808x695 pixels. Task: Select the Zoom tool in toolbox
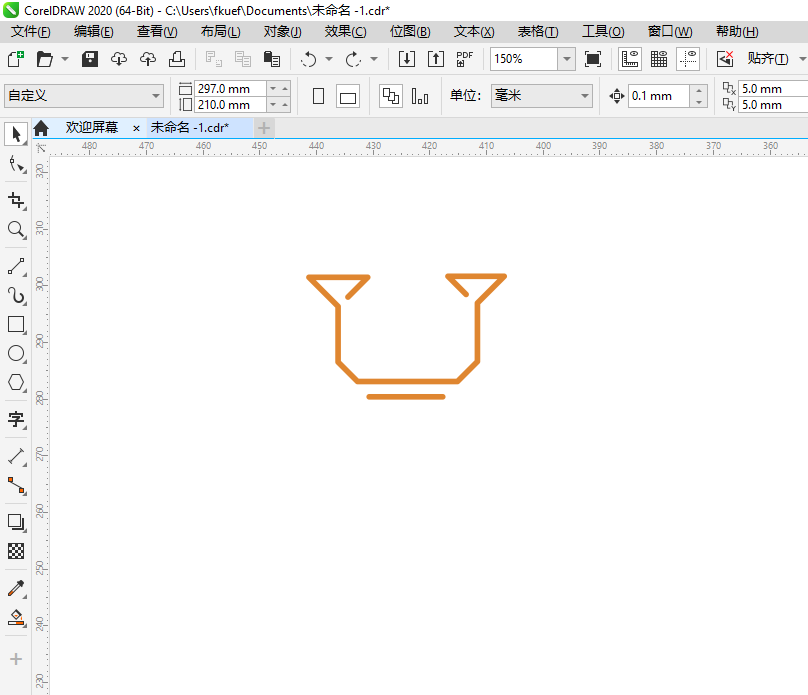tap(16, 230)
